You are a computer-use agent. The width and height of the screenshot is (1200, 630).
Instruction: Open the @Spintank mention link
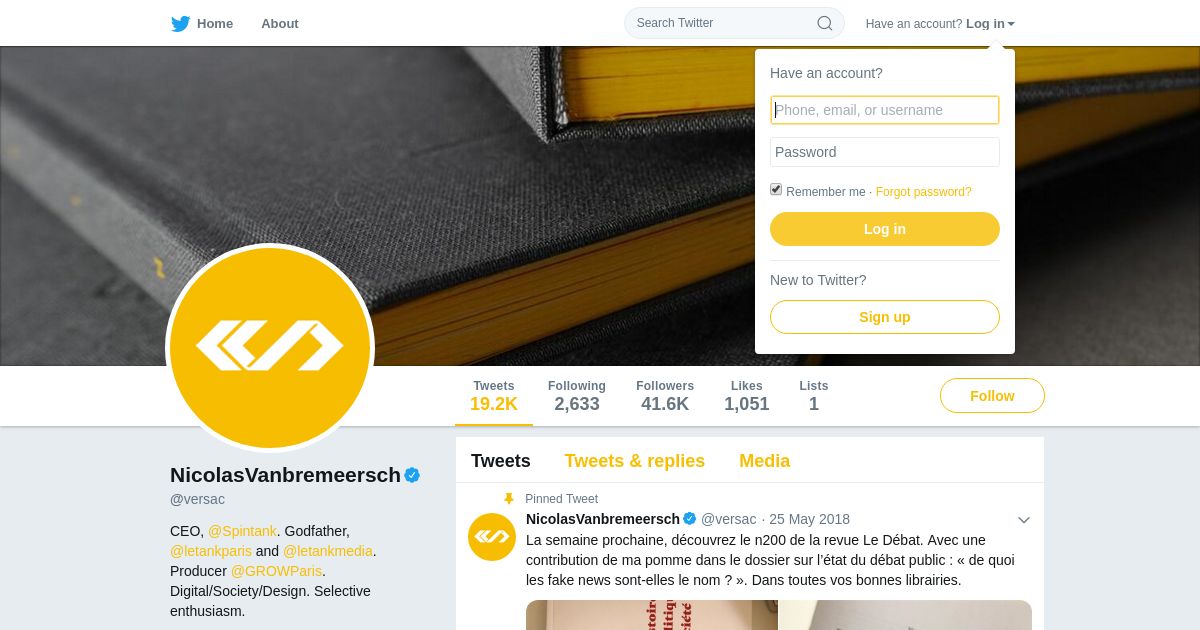pyautogui.click(x=242, y=531)
